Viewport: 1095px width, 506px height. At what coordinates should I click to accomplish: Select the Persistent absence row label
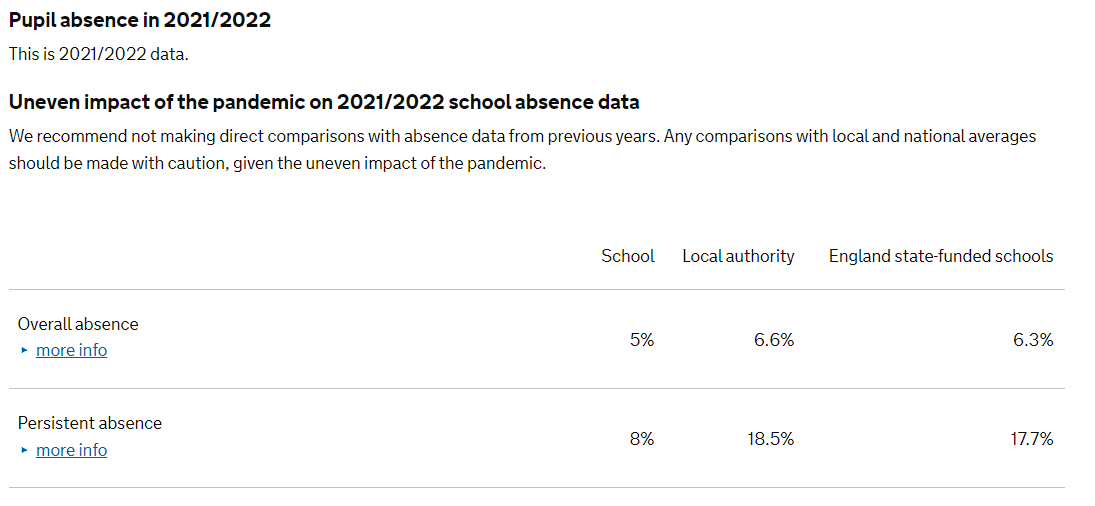[89, 423]
